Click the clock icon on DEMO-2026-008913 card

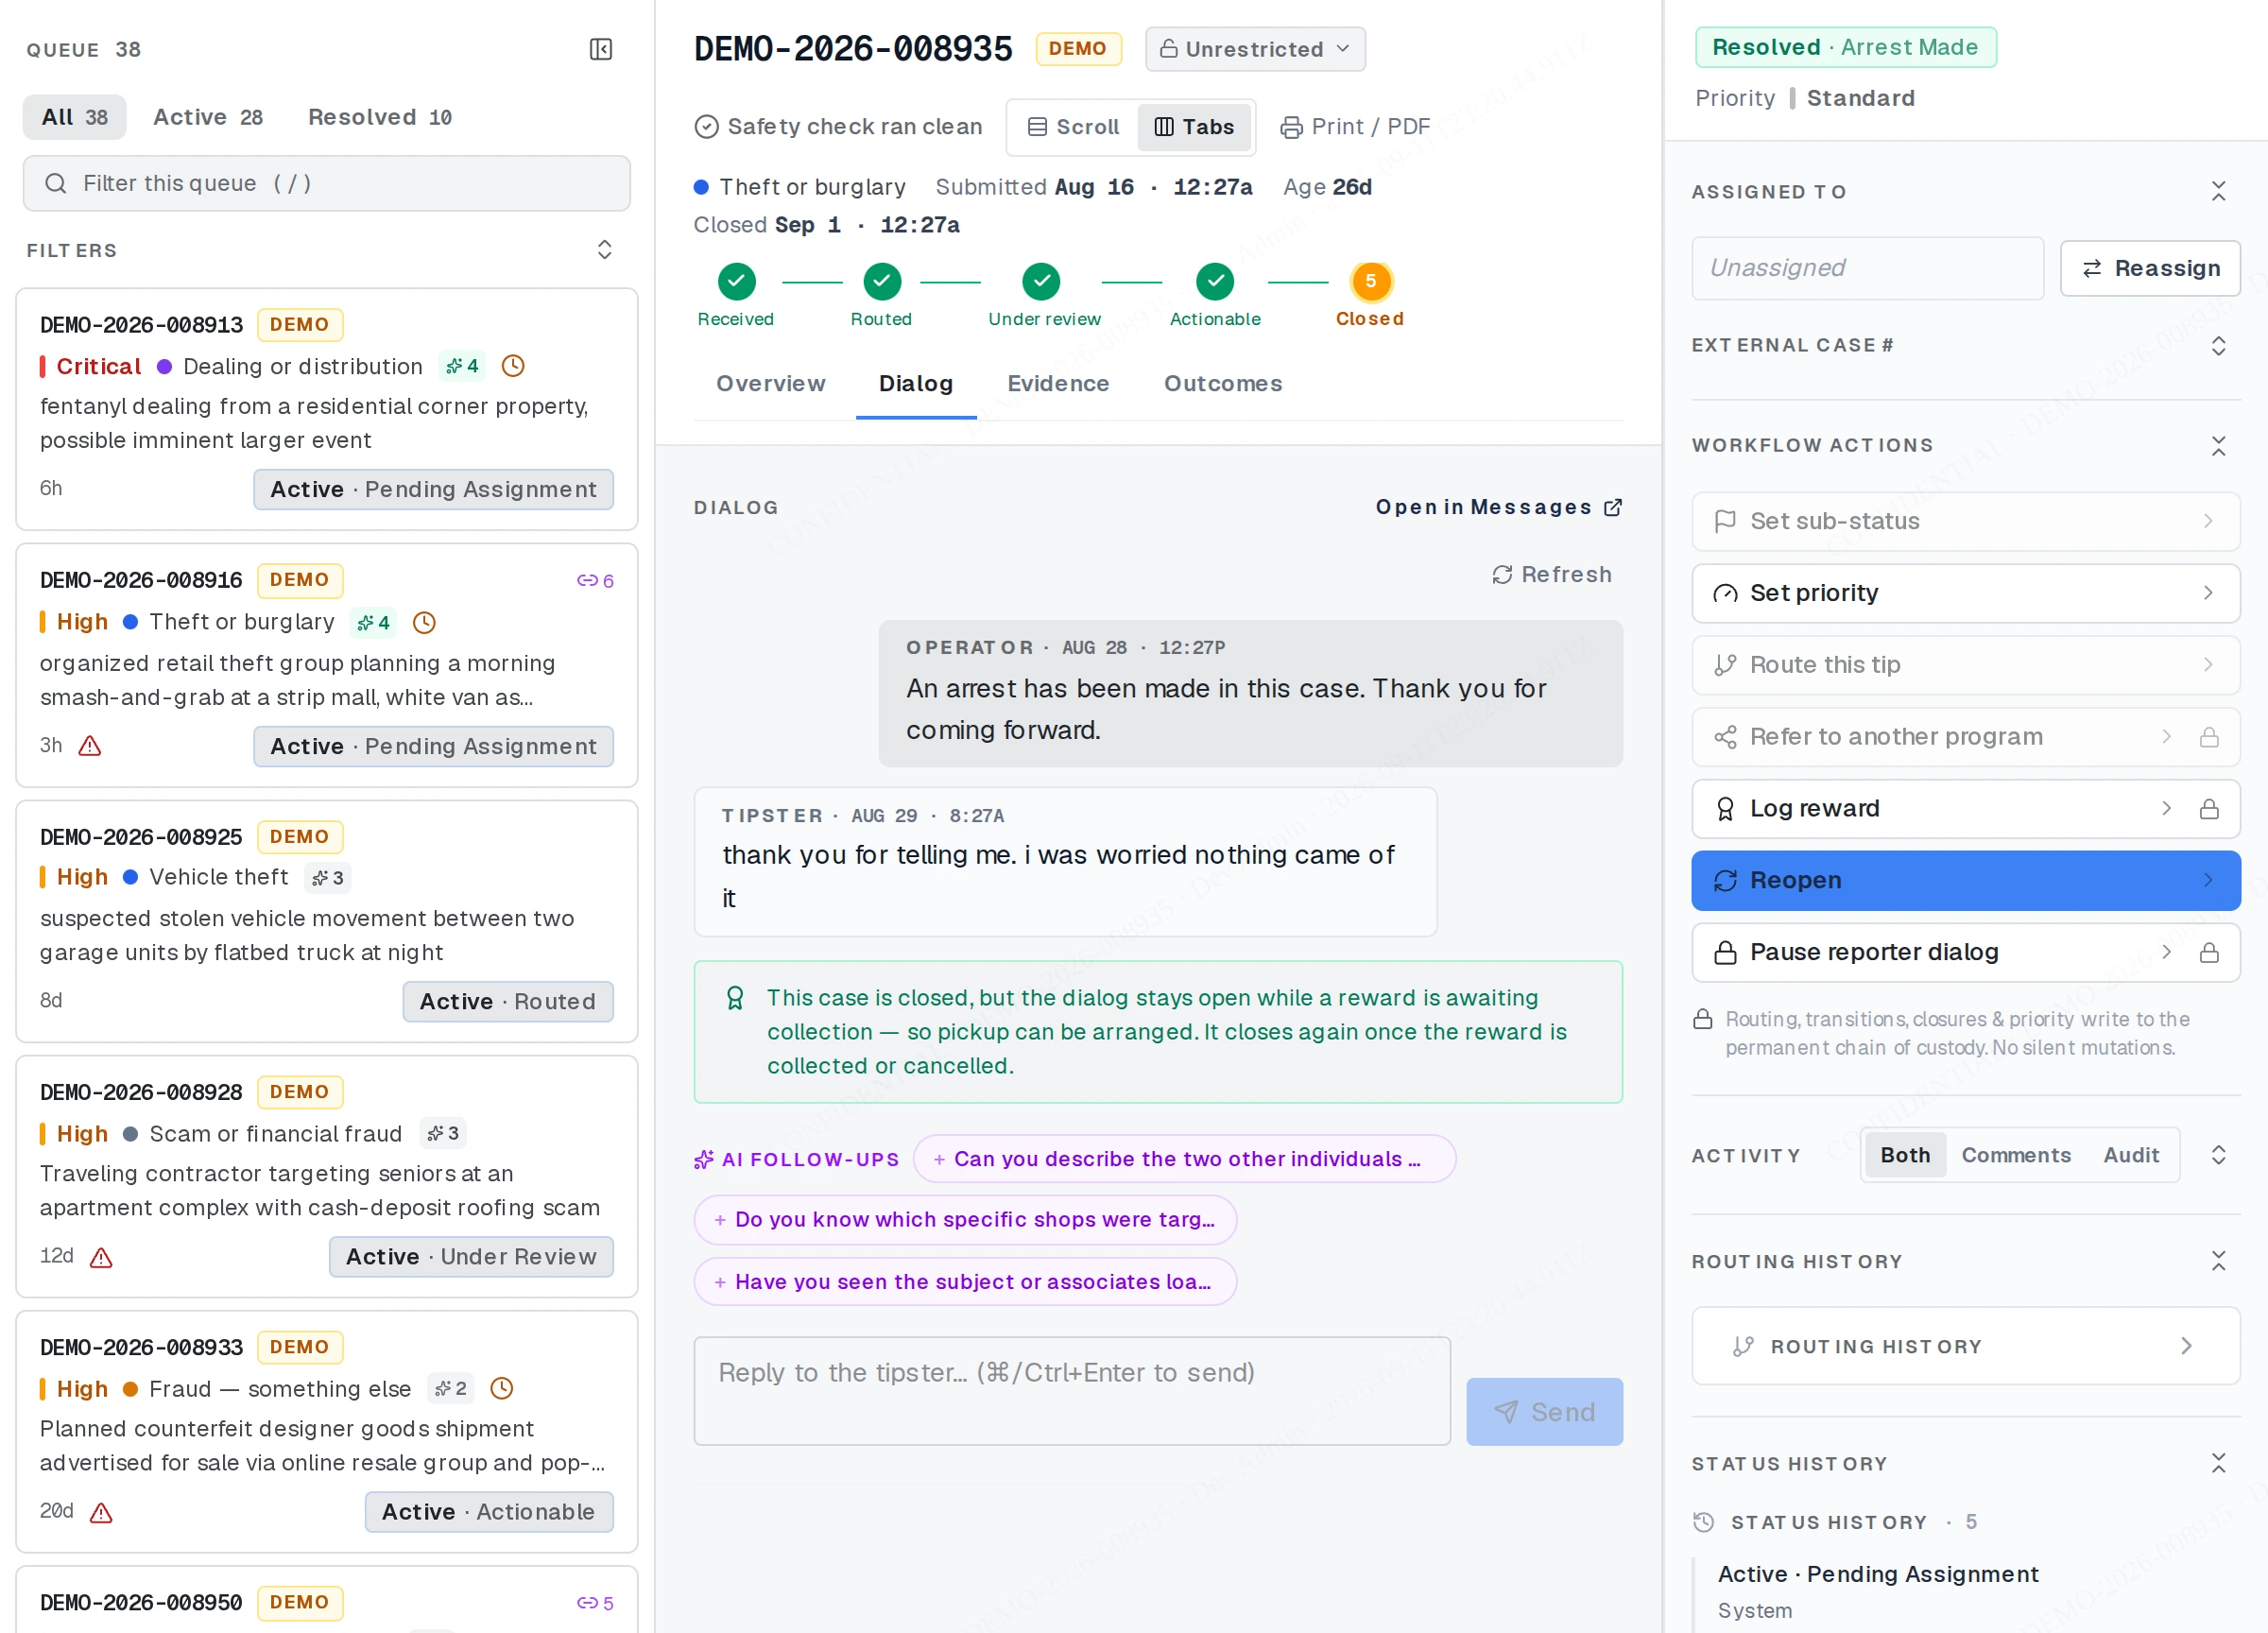(513, 366)
